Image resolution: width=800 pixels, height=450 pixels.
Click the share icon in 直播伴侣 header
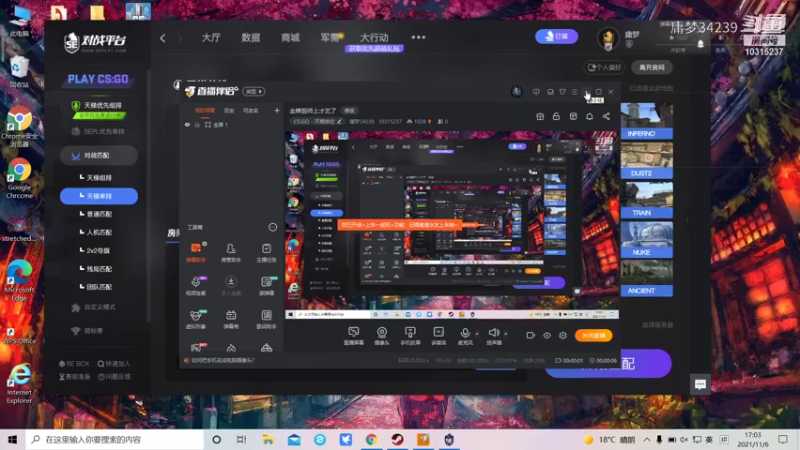click(606, 116)
